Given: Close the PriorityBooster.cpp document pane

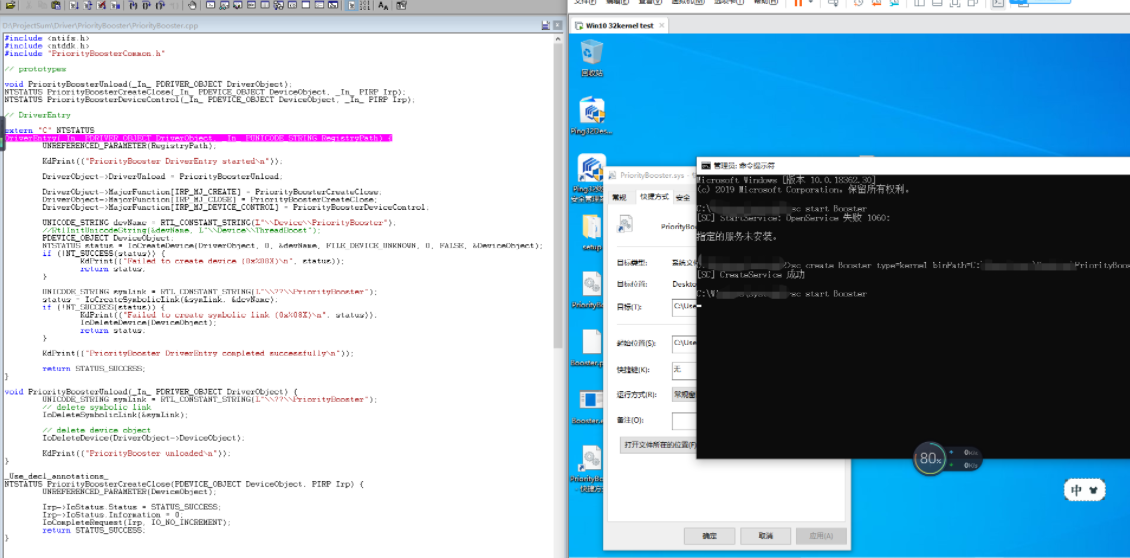Looking at the screenshot, I should pyautogui.click(x=557, y=25).
